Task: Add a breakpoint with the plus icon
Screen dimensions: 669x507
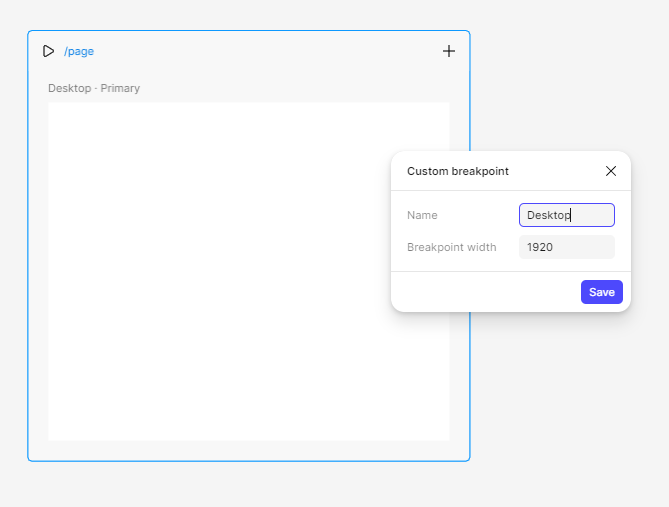Action: 448,51
